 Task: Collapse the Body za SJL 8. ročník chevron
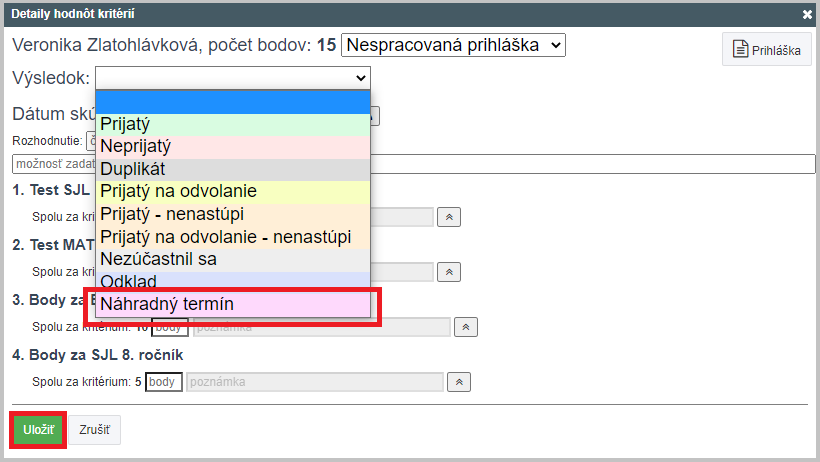tap(459, 382)
